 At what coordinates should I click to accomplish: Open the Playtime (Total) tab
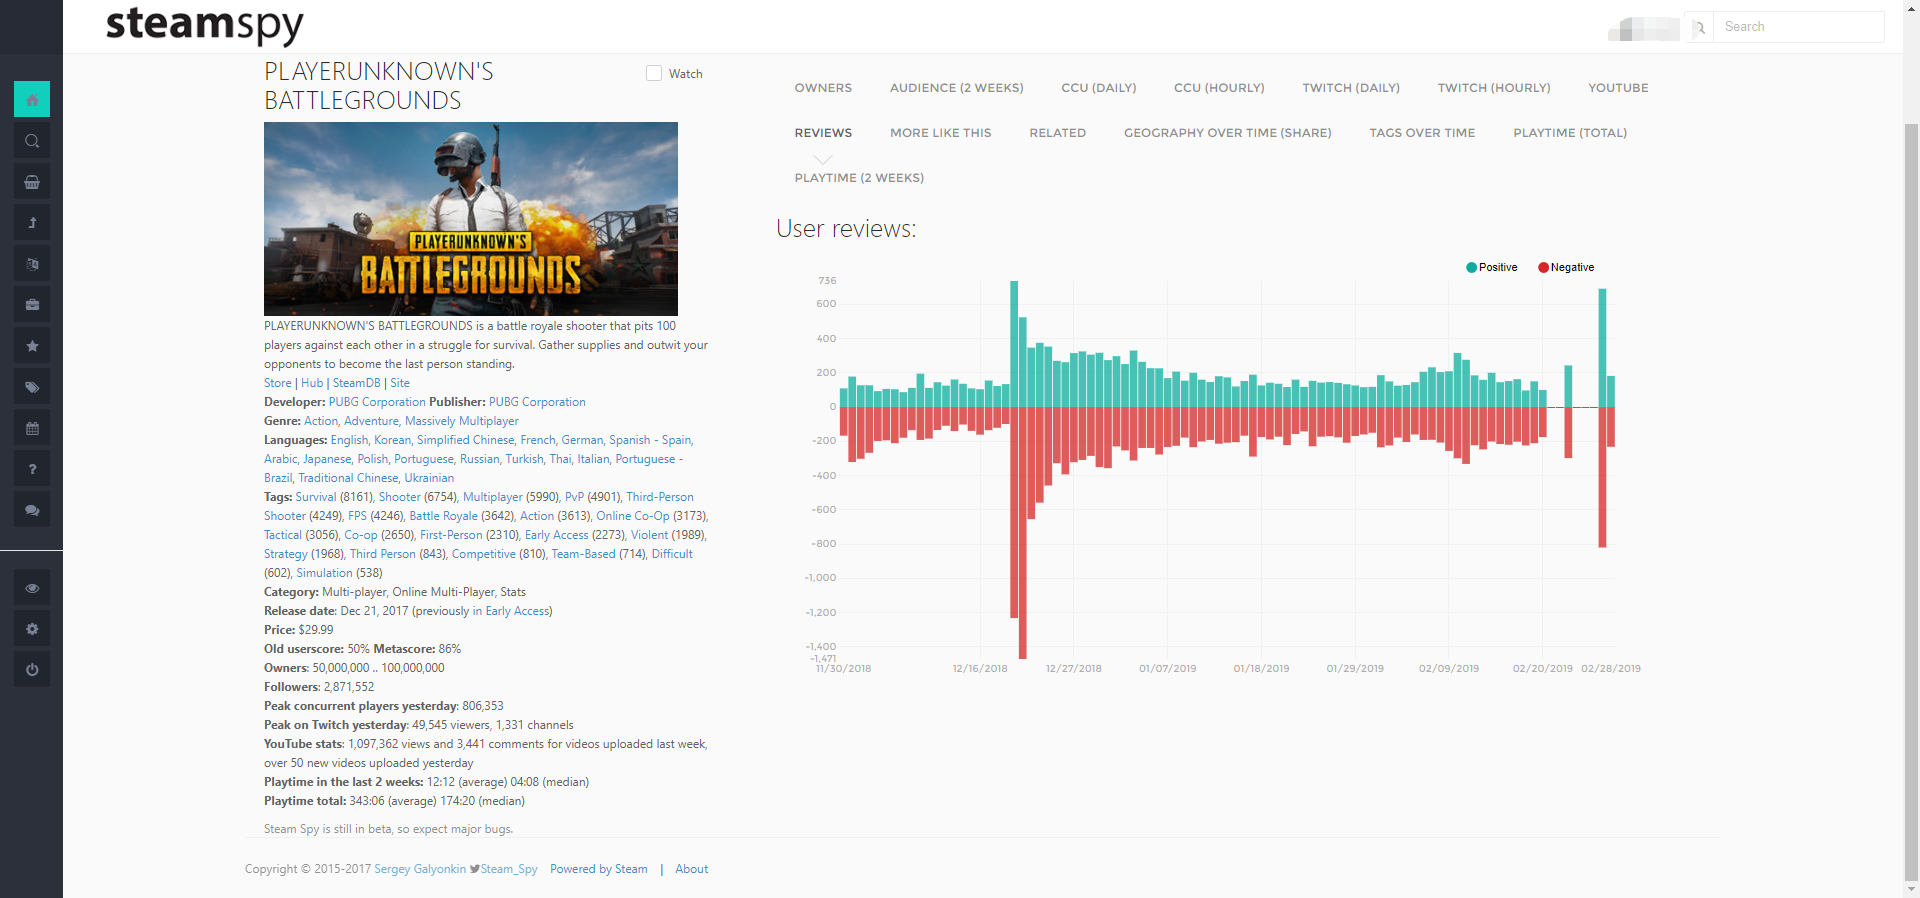(x=1570, y=133)
